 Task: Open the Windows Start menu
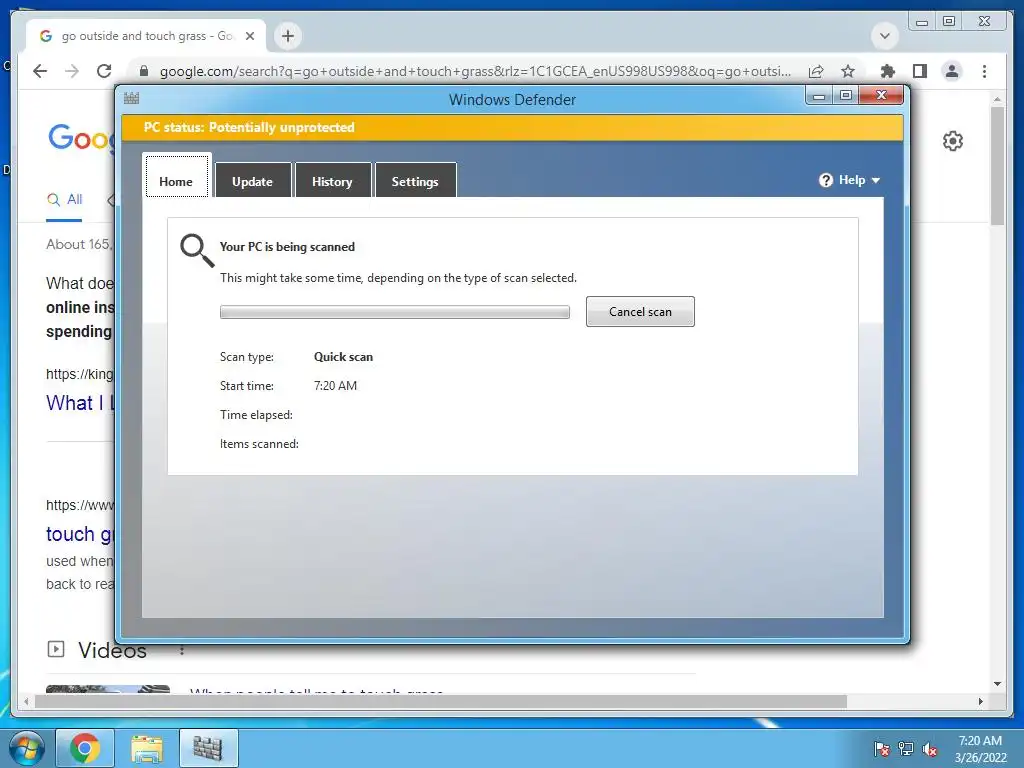pyautogui.click(x=27, y=748)
